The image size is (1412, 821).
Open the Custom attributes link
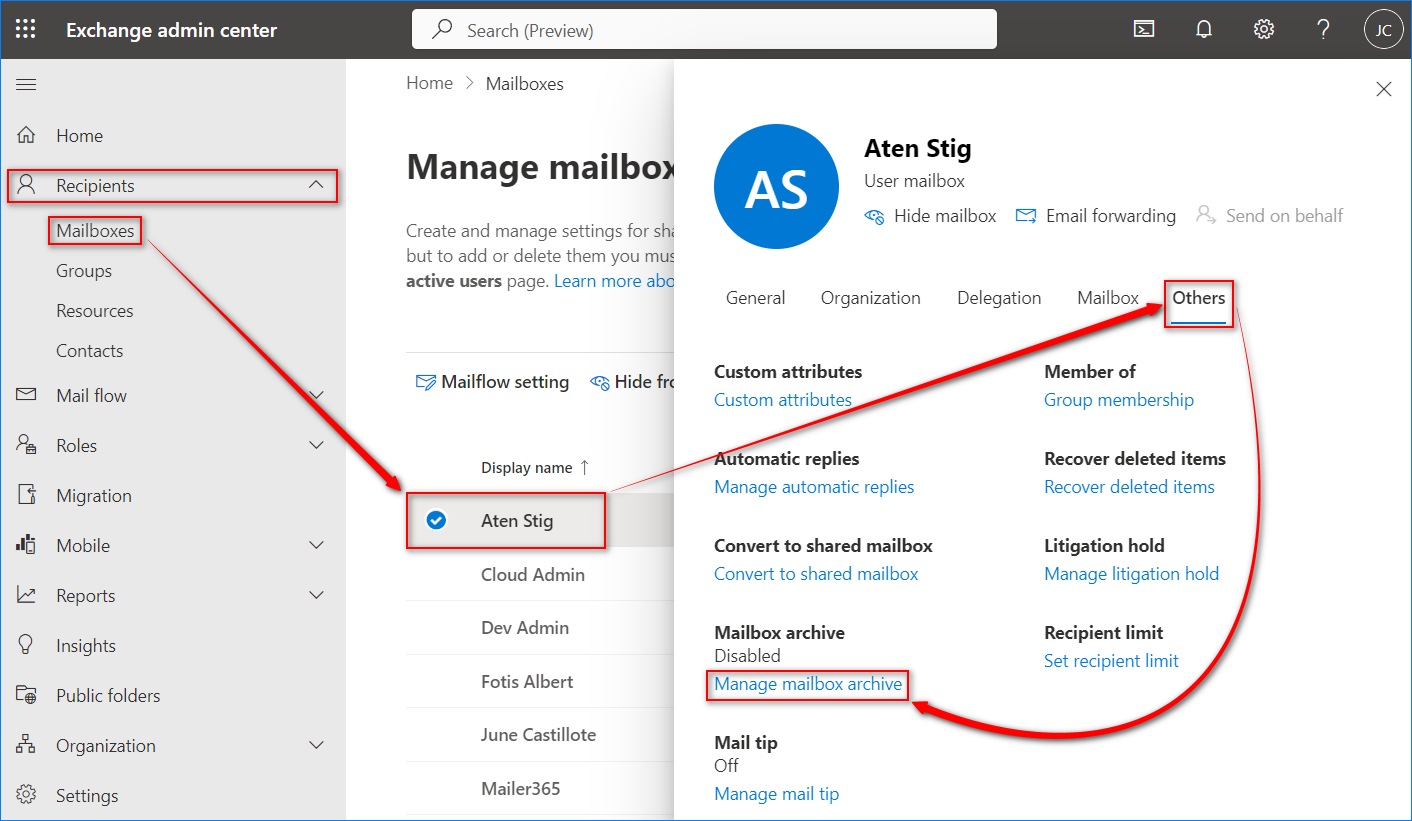tap(783, 400)
